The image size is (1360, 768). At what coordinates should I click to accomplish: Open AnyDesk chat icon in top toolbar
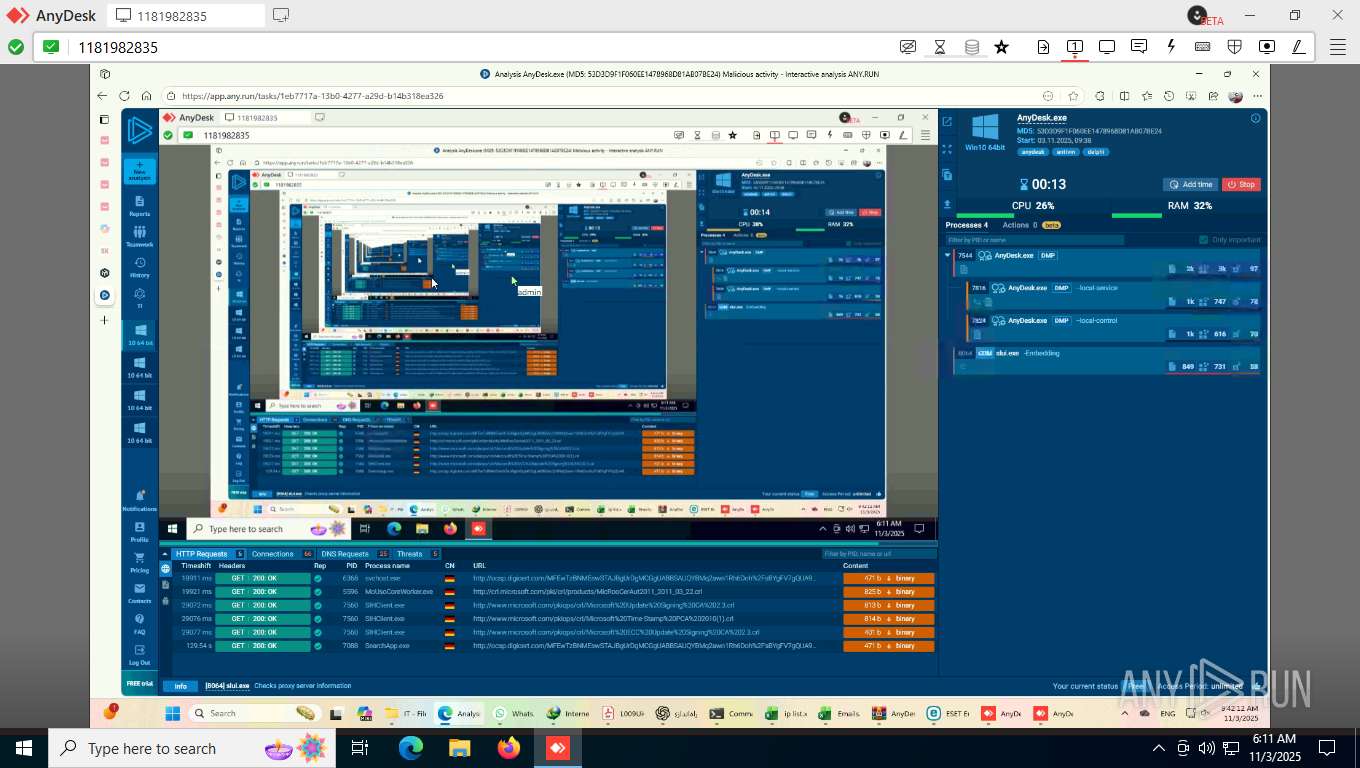pos(1139,47)
